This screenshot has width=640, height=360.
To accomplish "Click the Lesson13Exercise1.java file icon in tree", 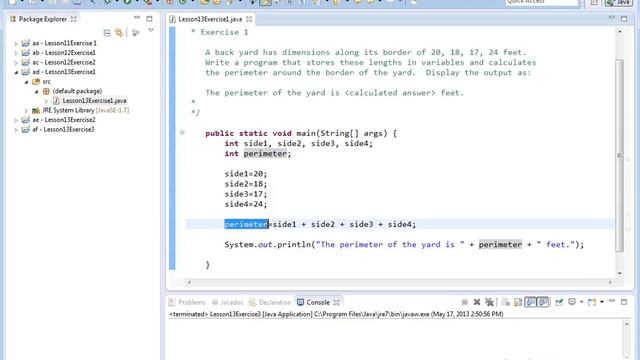I will [56, 101].
